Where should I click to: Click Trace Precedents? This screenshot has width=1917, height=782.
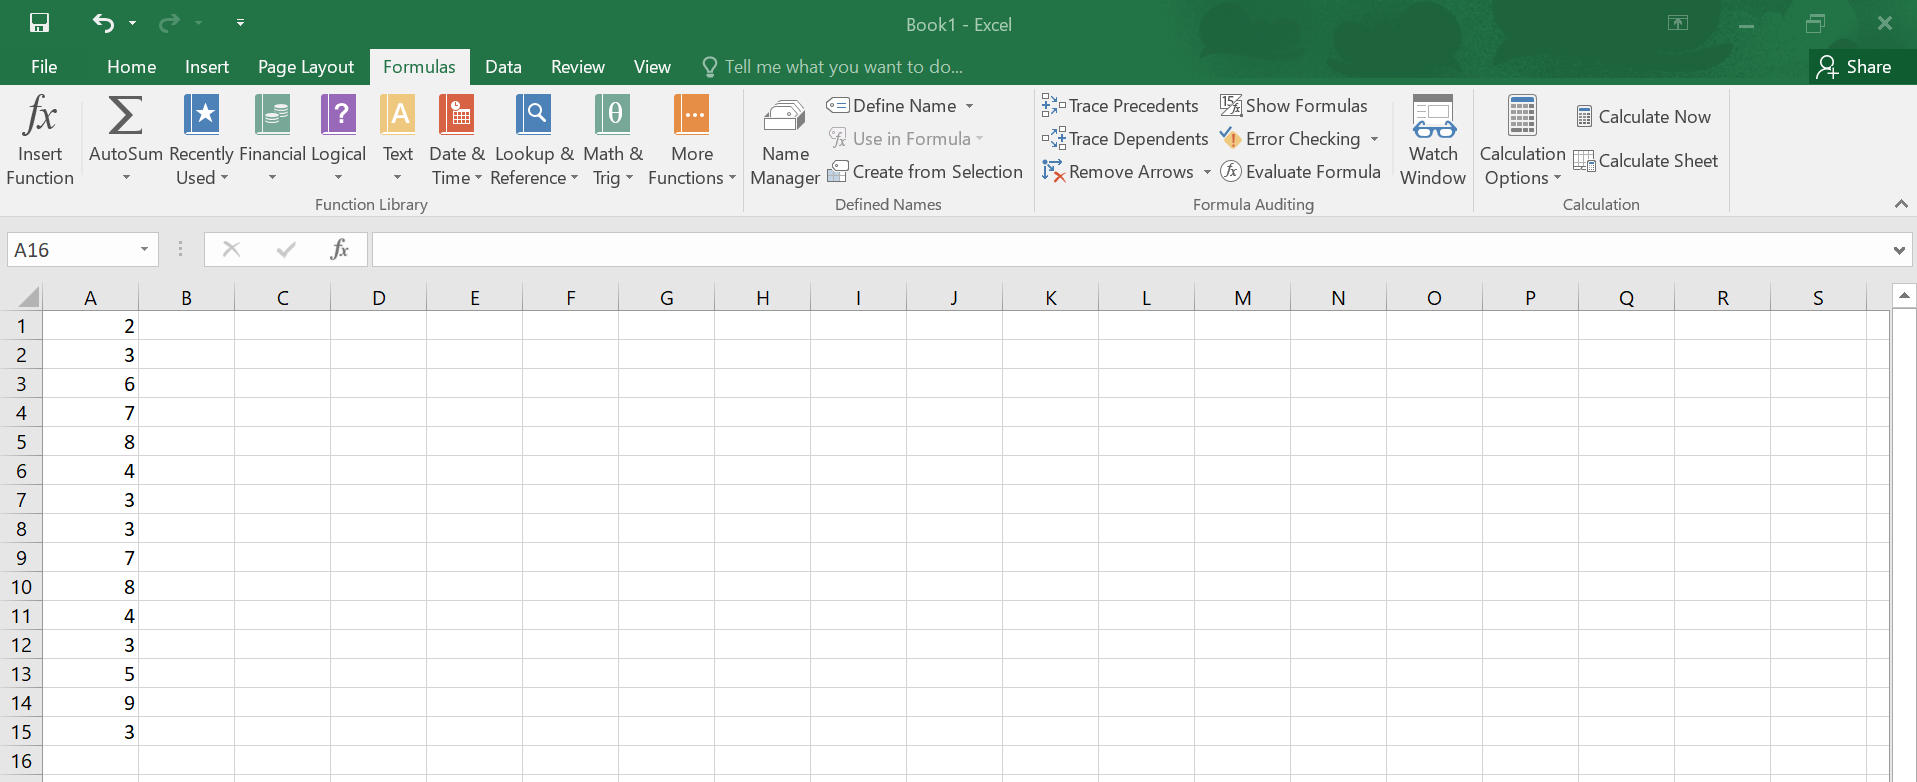tap(1120, 105)
